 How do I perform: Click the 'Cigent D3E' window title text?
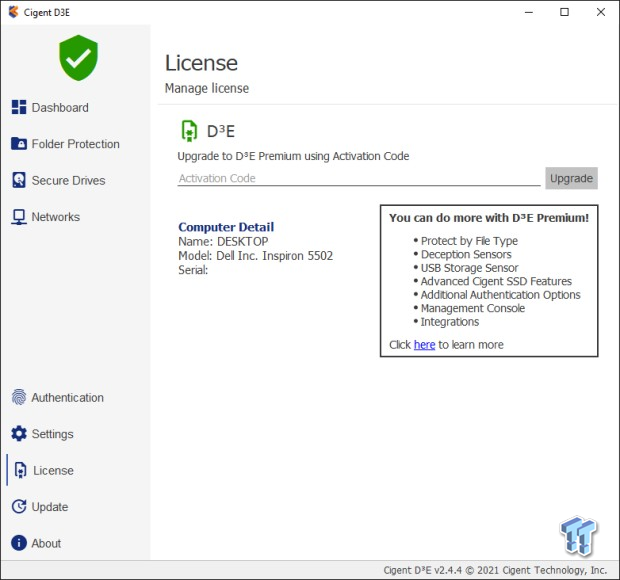47,13
